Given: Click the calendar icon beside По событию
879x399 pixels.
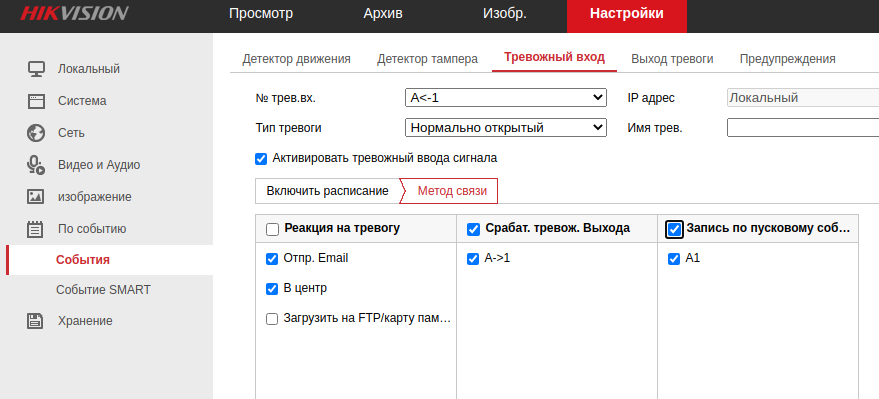Looking at the screenshot, I should point(36,229).
